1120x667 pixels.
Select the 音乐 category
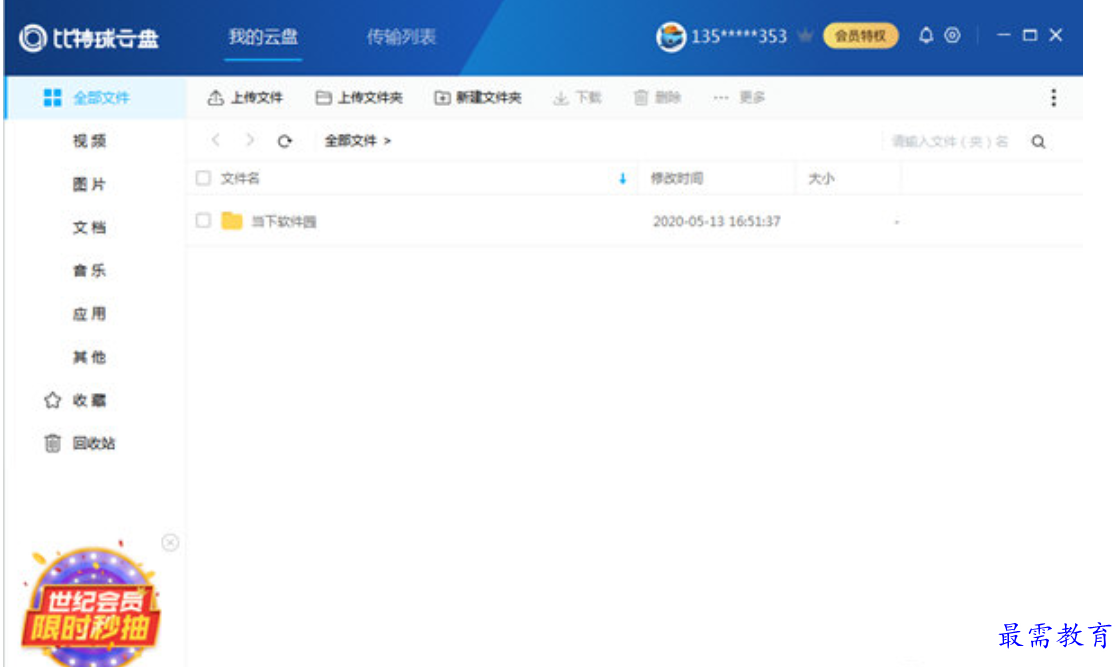(x=89, y=271)
